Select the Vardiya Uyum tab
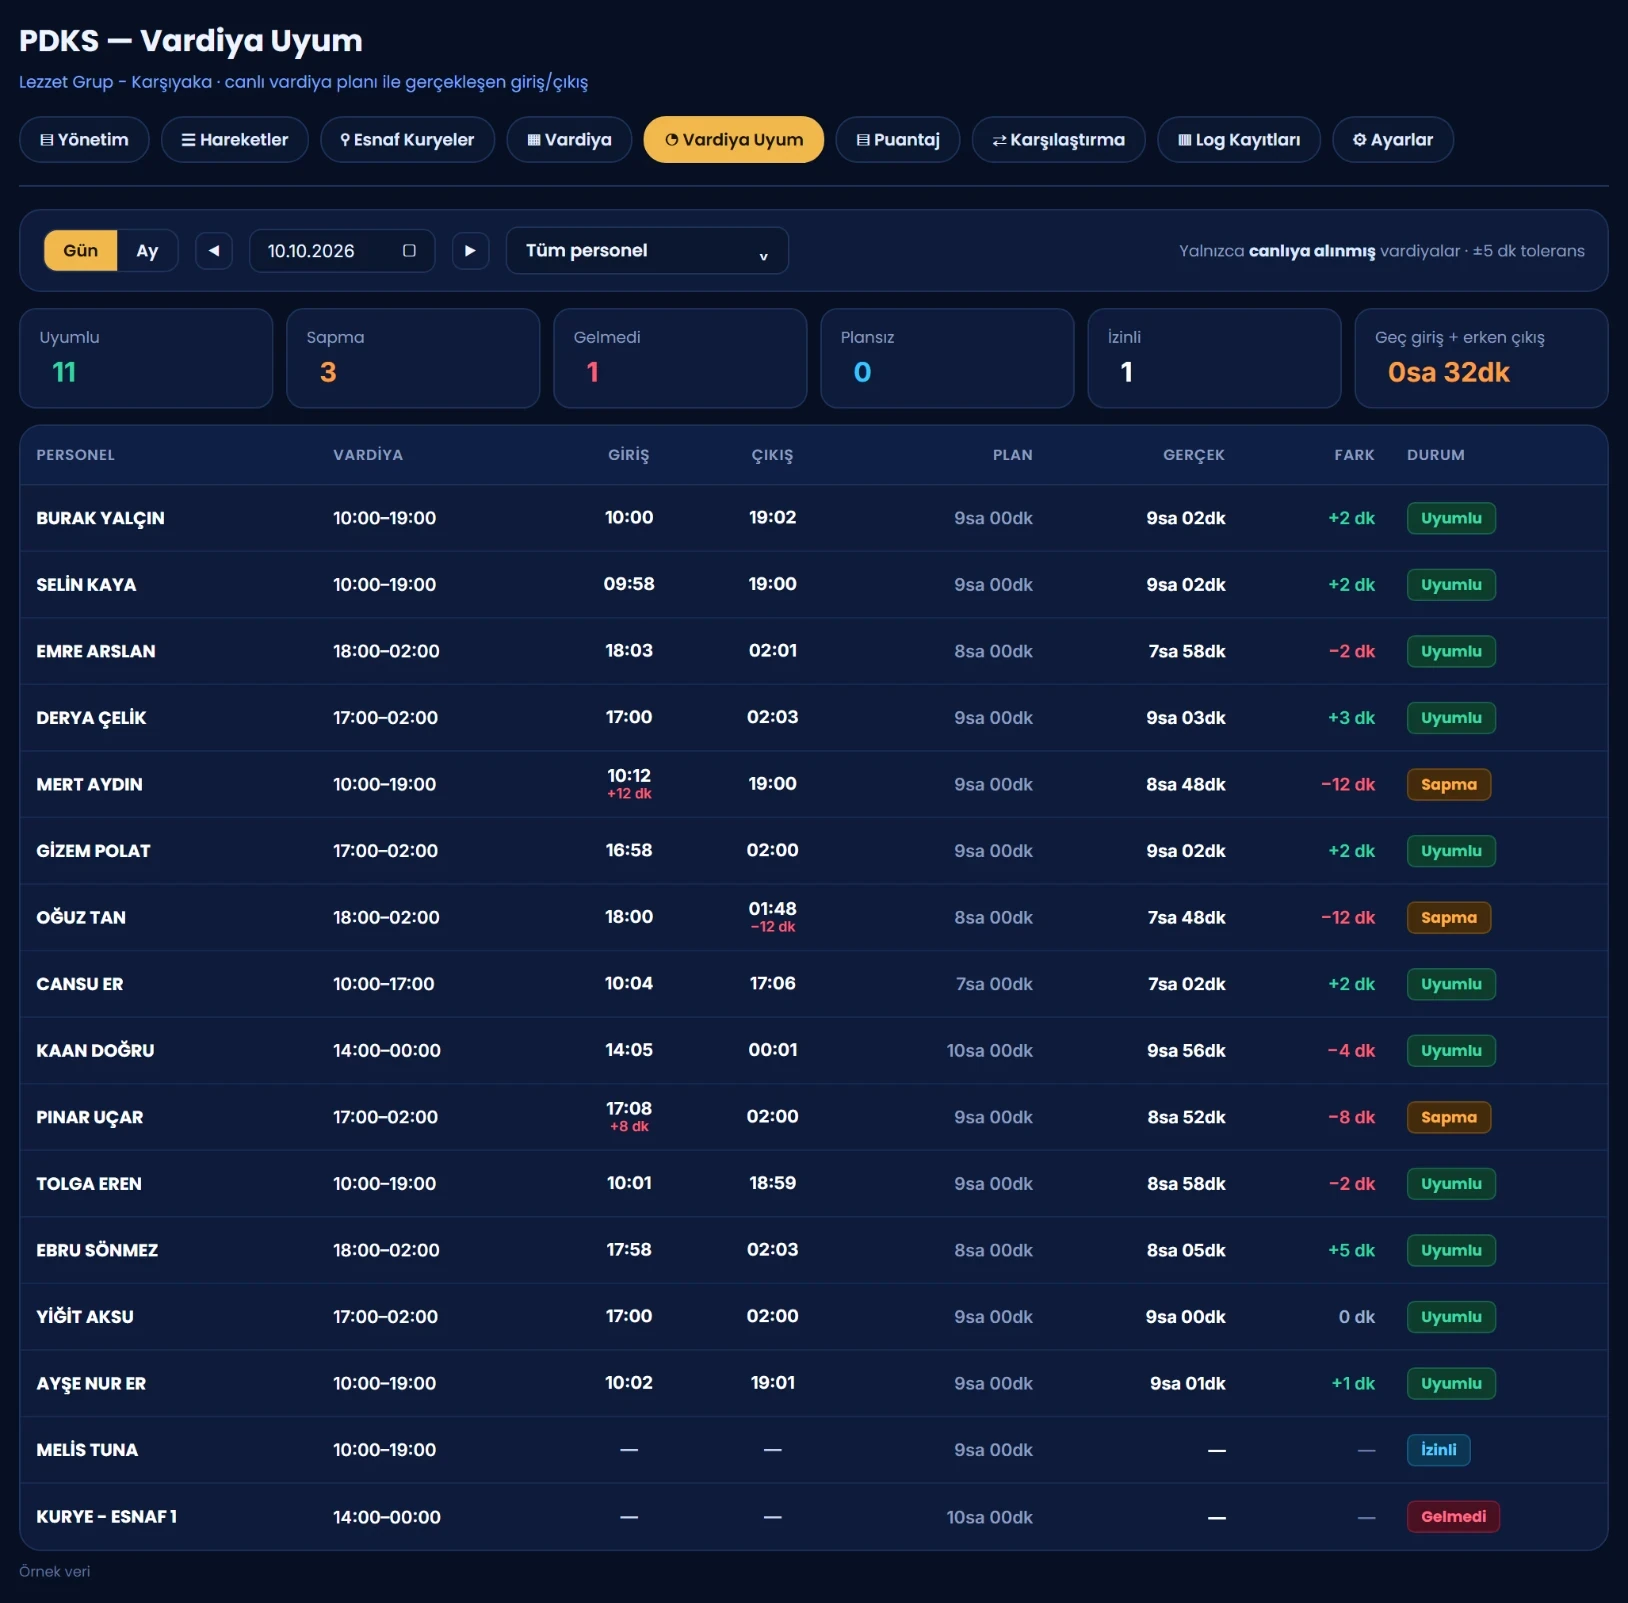 (734, 140)
